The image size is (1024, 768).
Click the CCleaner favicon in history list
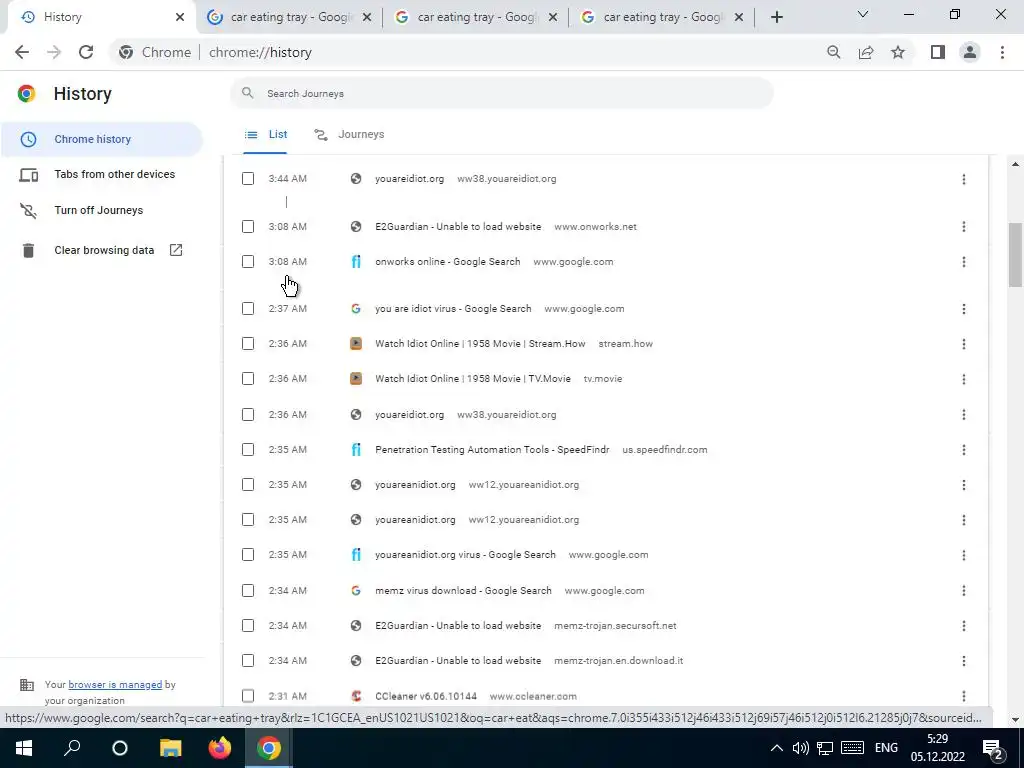356,696
